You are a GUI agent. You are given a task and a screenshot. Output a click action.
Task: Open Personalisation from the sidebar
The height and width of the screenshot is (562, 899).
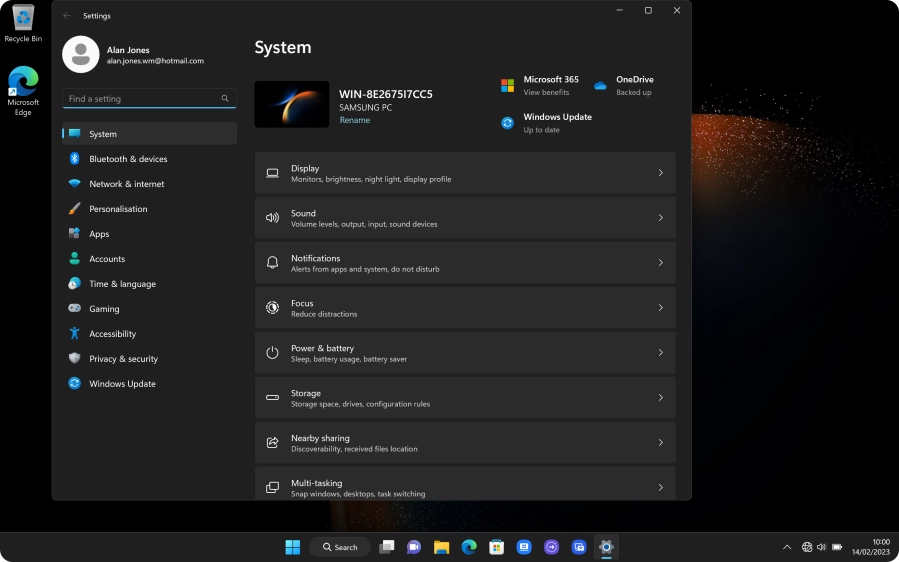[118, 209]
